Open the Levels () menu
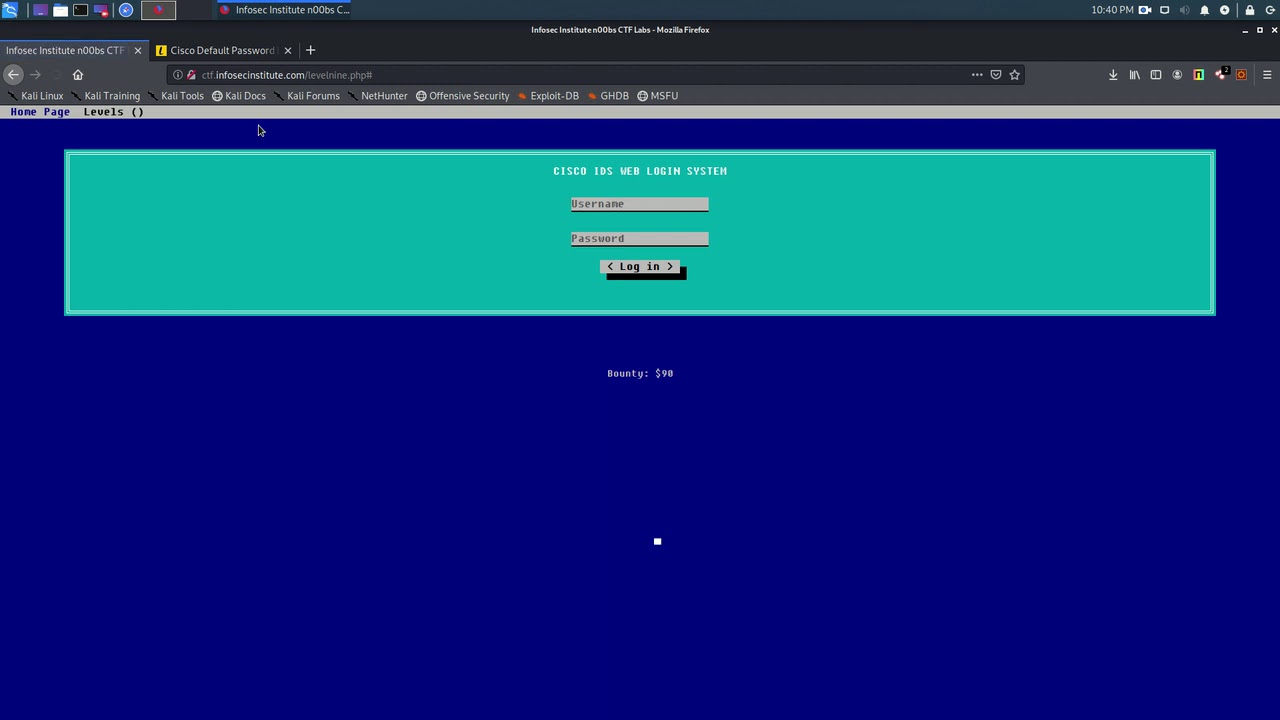The image size is (1280, 720). (x=113, y=112)
